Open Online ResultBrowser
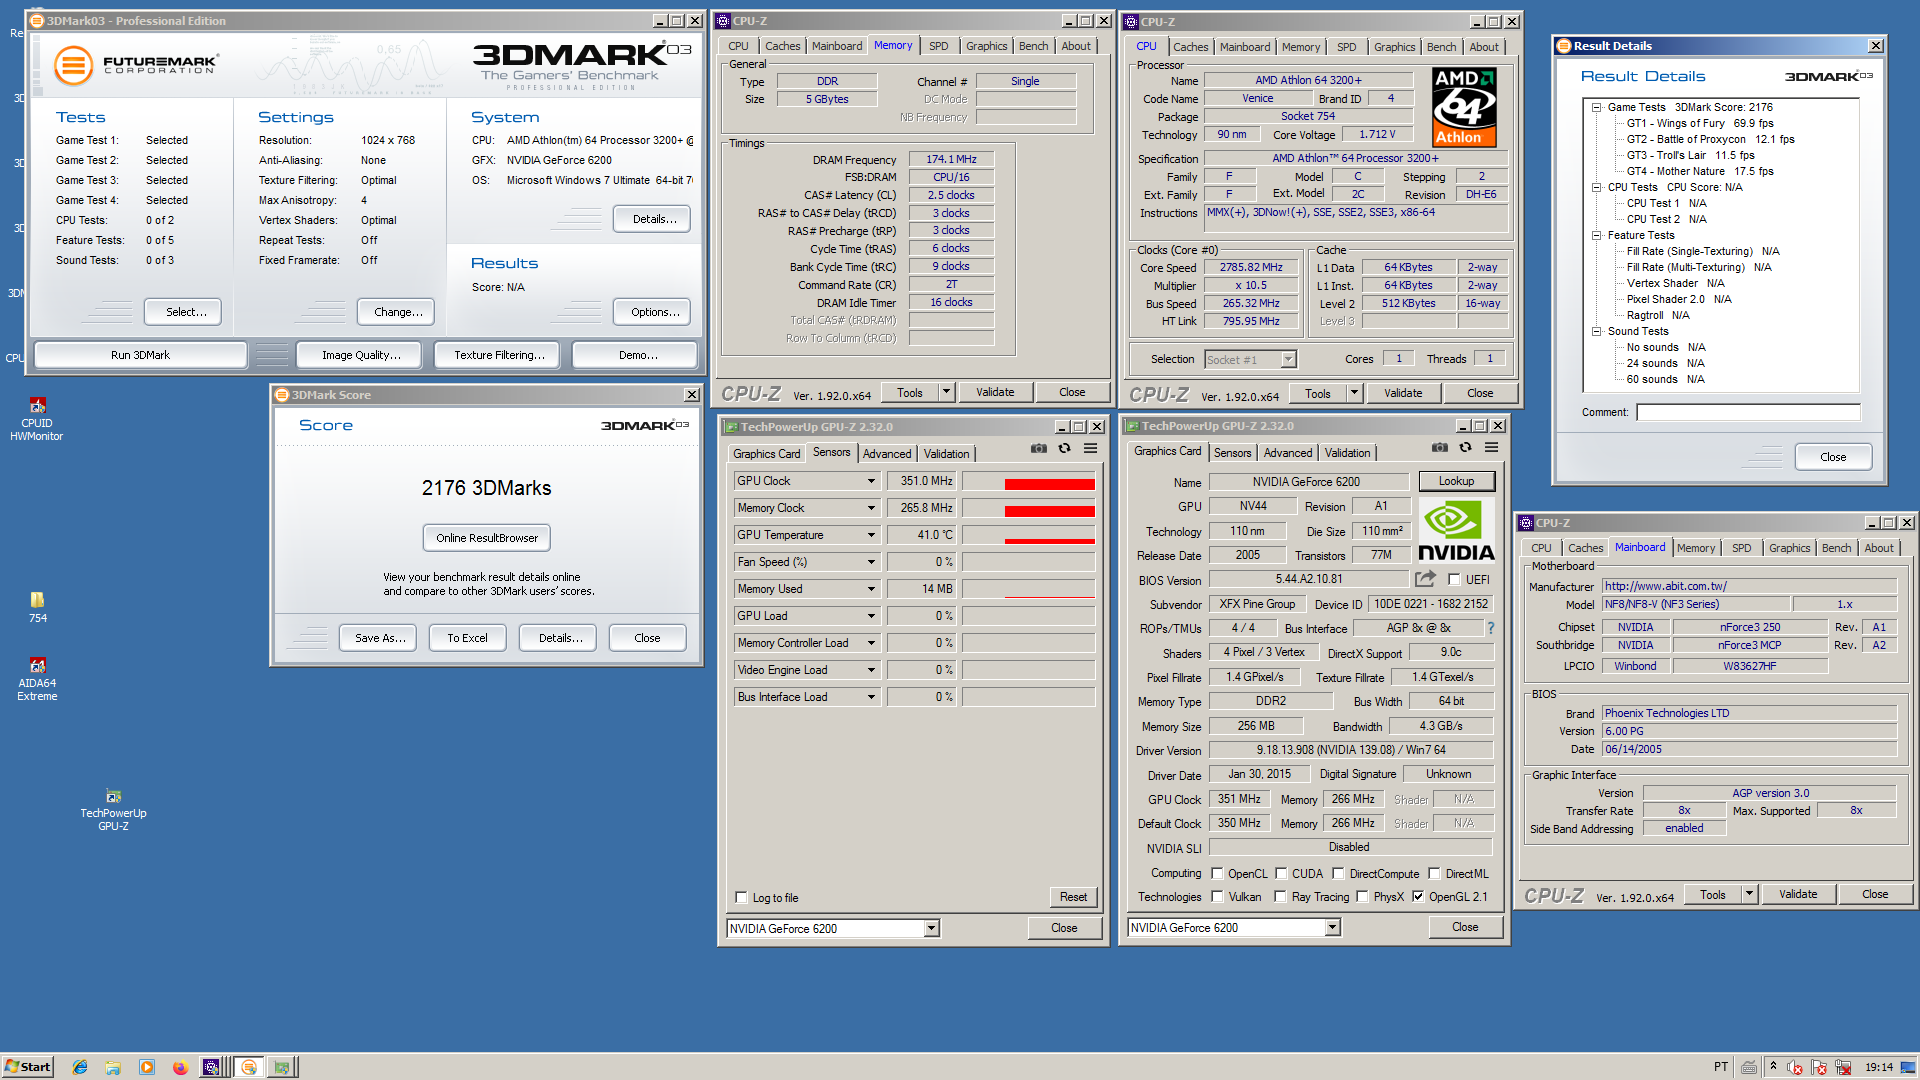Screen dimensions: 1920x1080 tap(487, 538)
